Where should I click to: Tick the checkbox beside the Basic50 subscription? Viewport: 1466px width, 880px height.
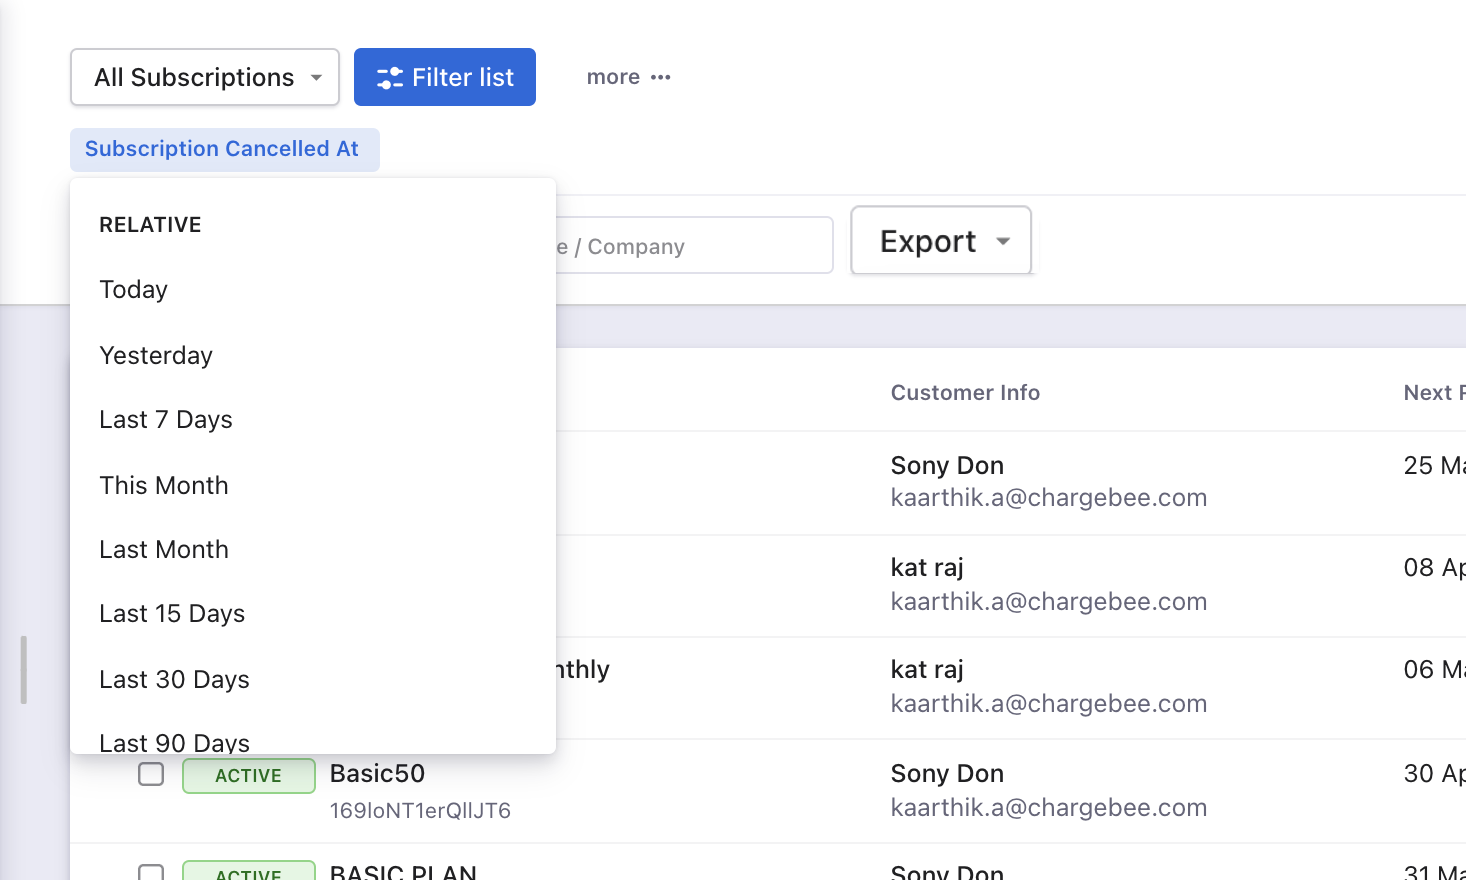151,774
